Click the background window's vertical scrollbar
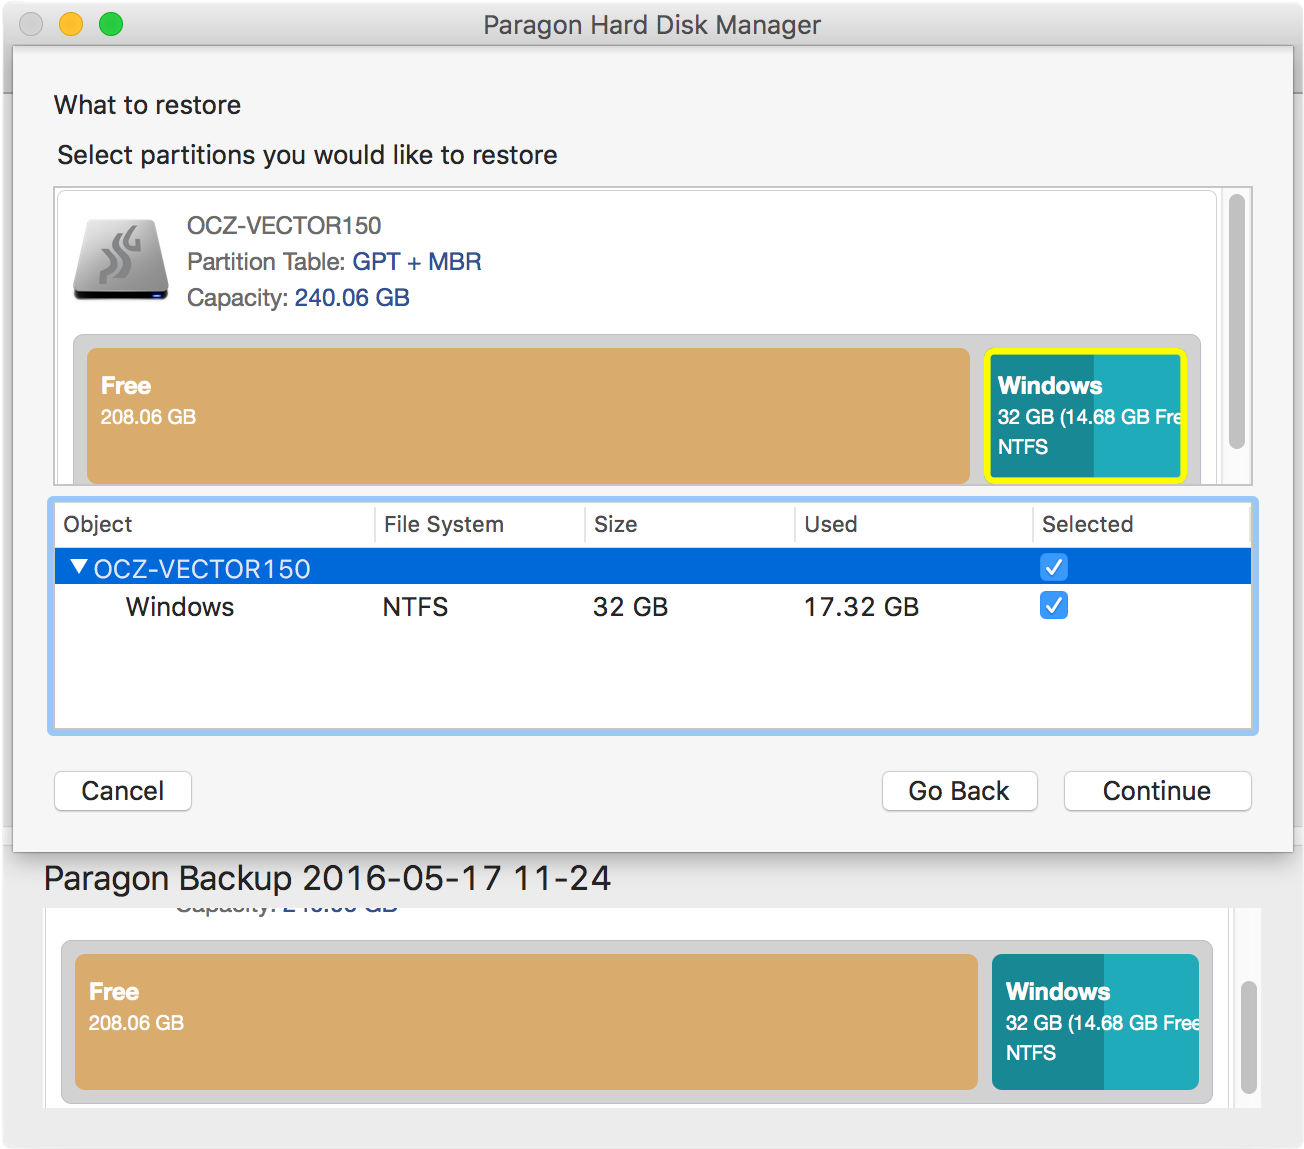1304x1149 pixels. pyautogui.click(x=1248, y=1037)
